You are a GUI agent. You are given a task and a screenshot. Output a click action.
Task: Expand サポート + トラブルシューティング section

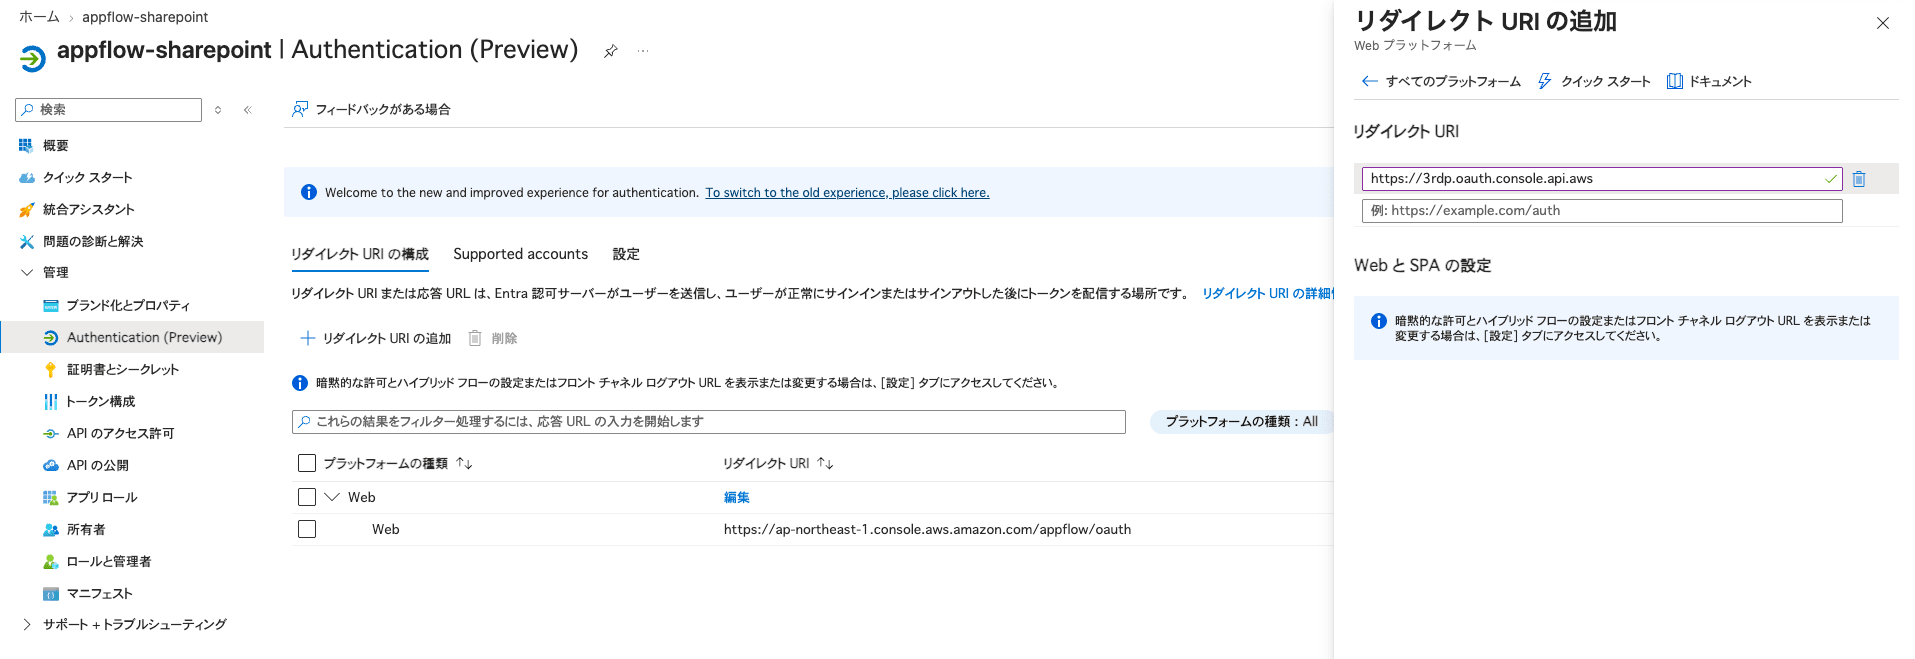pyautogui.click(x=27, y=624)
